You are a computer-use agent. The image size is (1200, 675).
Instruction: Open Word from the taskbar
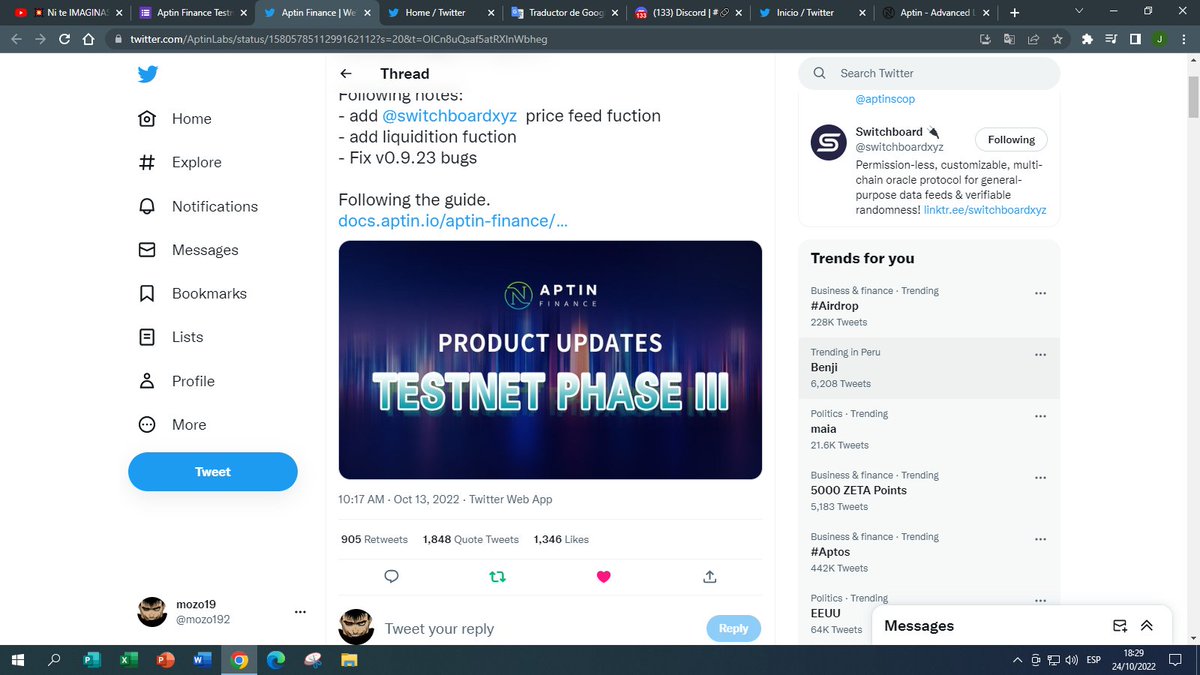pos(202,660)
